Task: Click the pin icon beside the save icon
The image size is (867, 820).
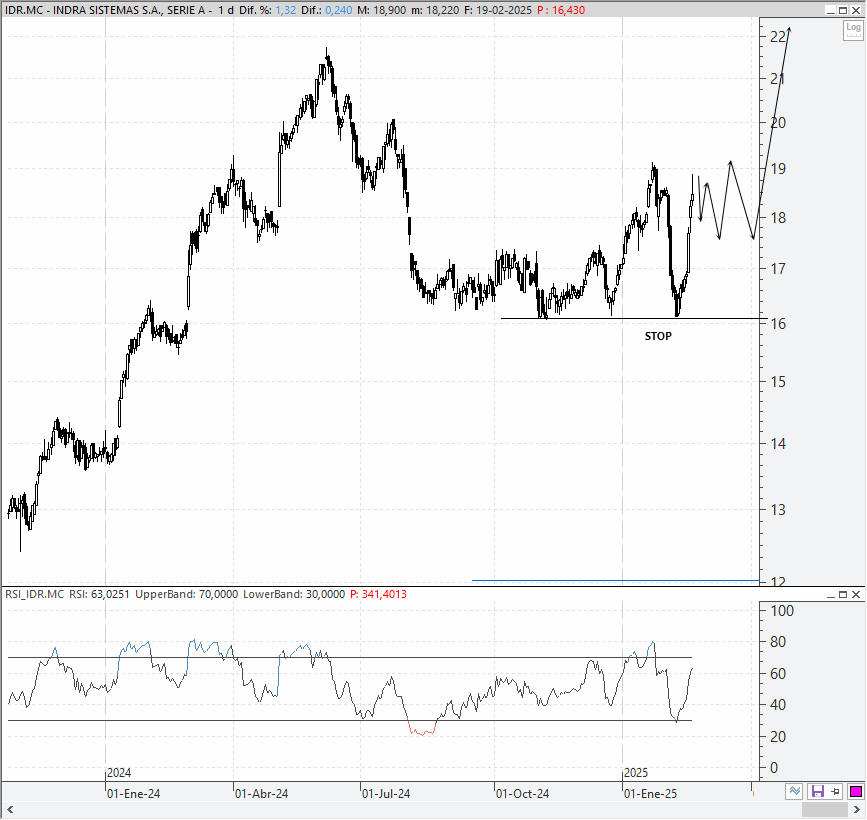Action: pyautogui.click(x=835, y=791)
